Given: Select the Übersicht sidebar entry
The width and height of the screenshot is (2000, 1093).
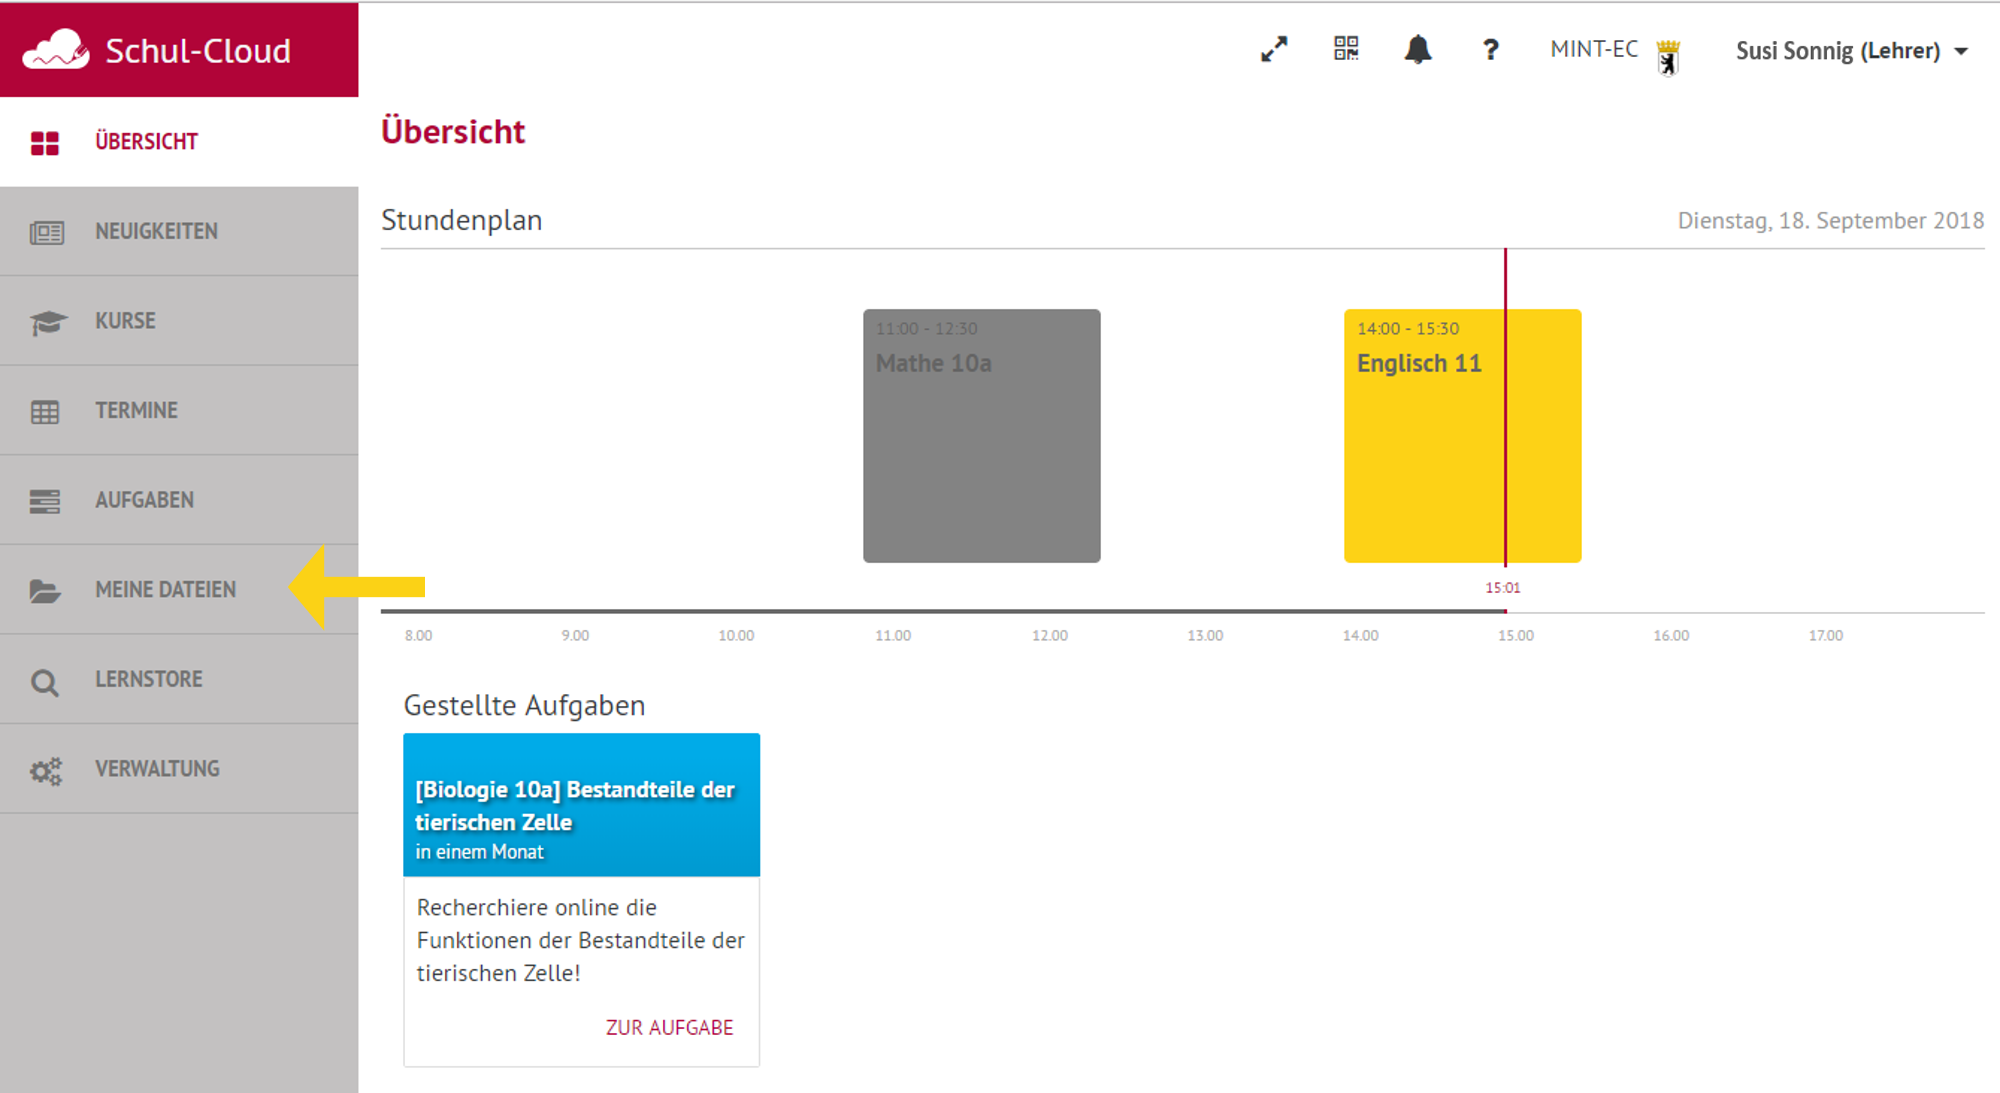Looking at the screenshot, I should pos(179,142).
